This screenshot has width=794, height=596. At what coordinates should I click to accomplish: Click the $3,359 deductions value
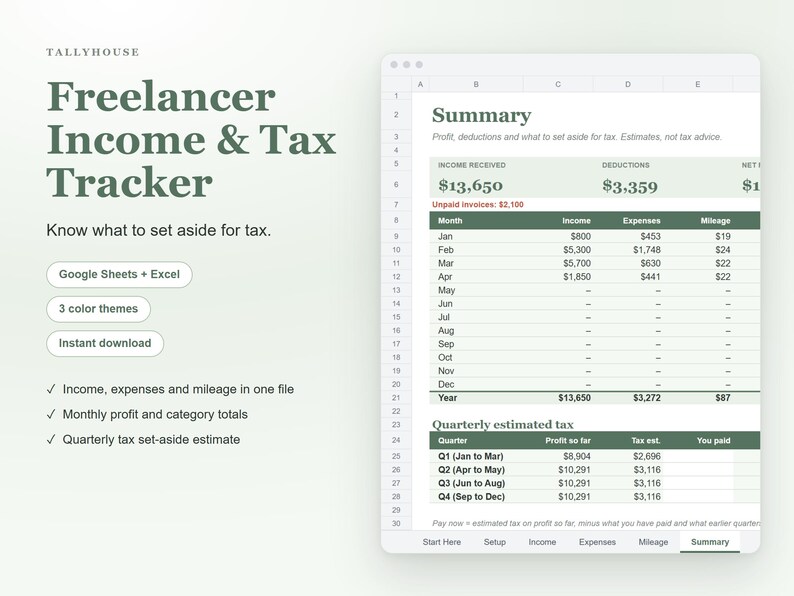[630, 186]
